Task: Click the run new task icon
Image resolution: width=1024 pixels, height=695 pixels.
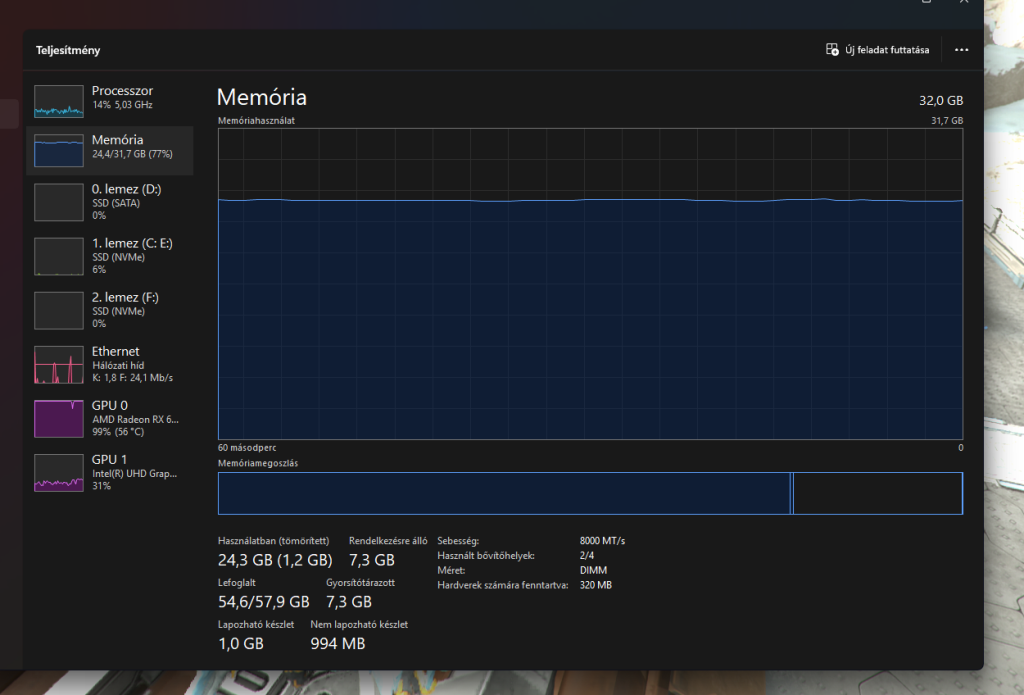Action: (832, 49)
